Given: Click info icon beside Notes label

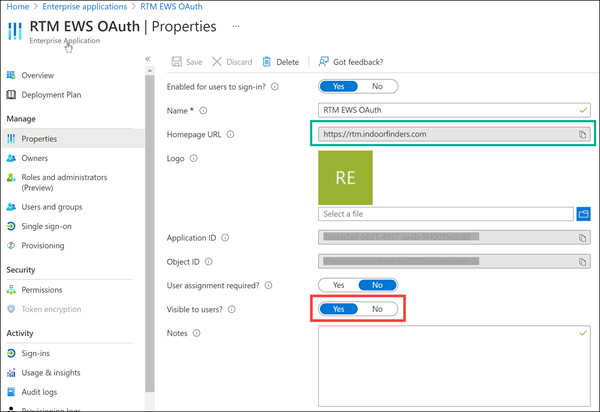Looking at the screenshot, I should (x=196, y=333).
